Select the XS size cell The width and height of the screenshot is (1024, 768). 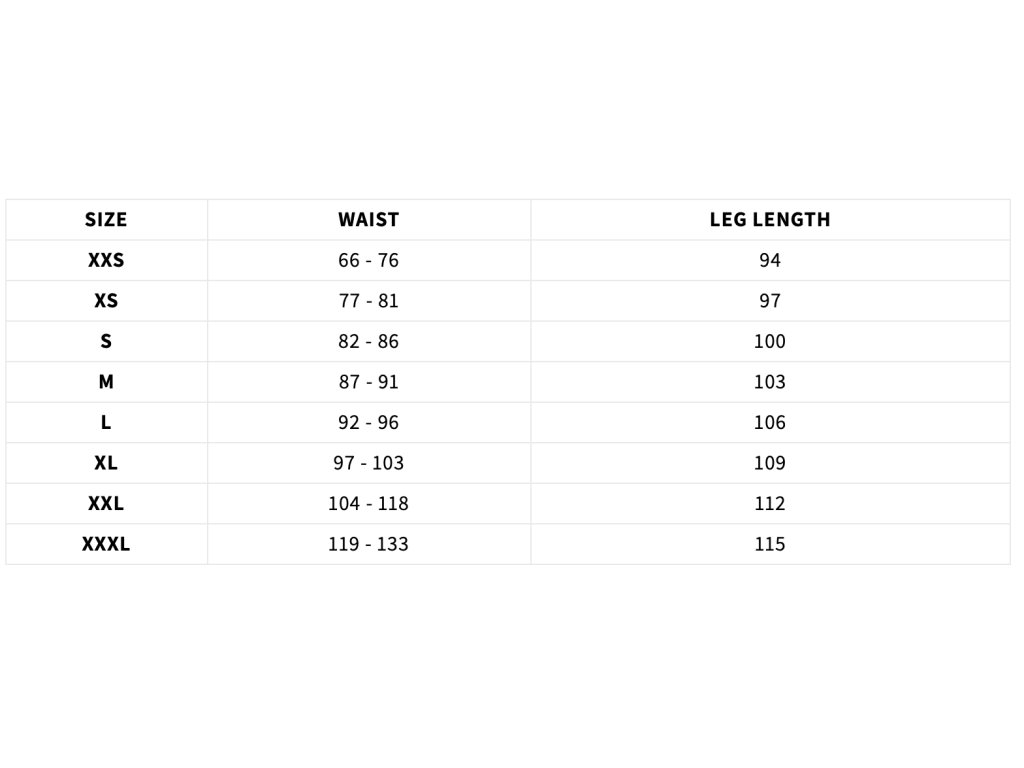pos(106,301)
